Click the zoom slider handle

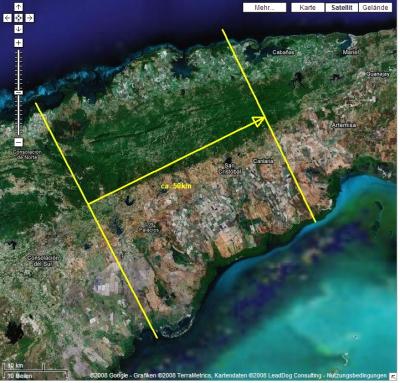coord(19,92)
